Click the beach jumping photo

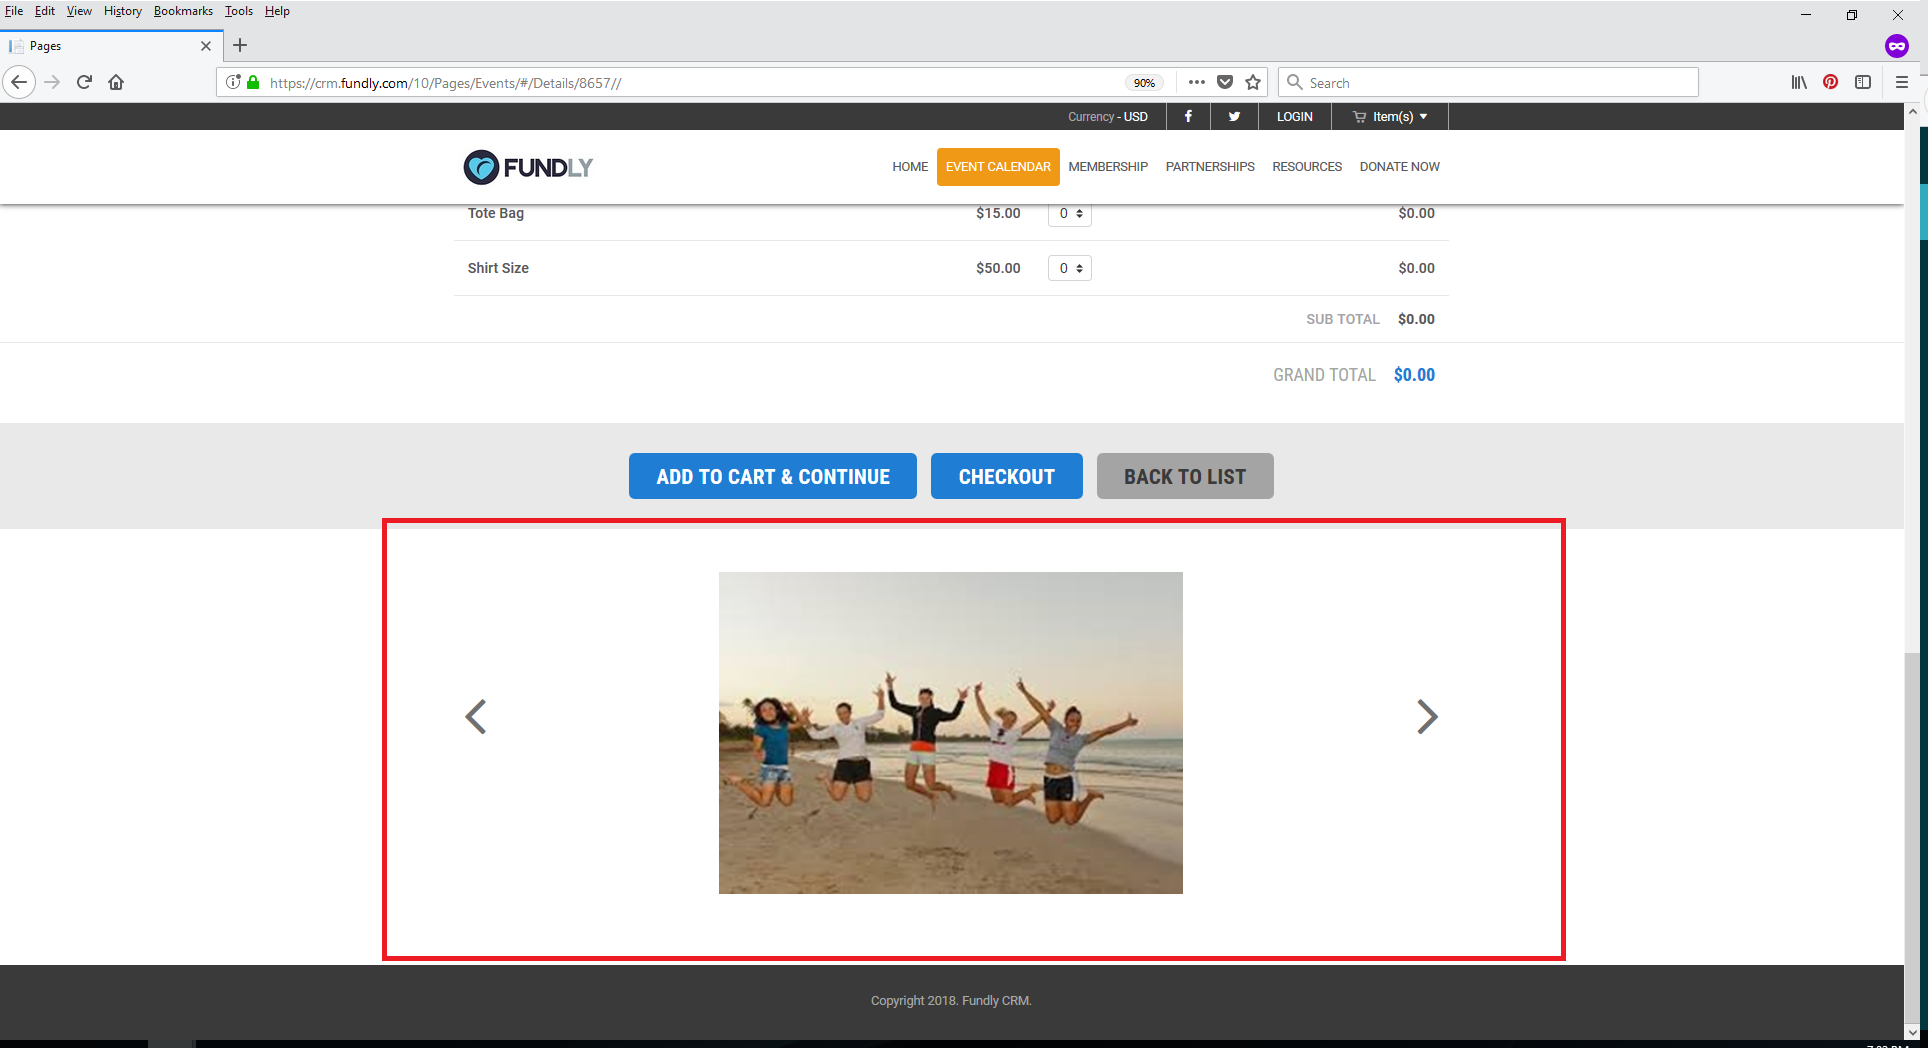tap(951, 733)
